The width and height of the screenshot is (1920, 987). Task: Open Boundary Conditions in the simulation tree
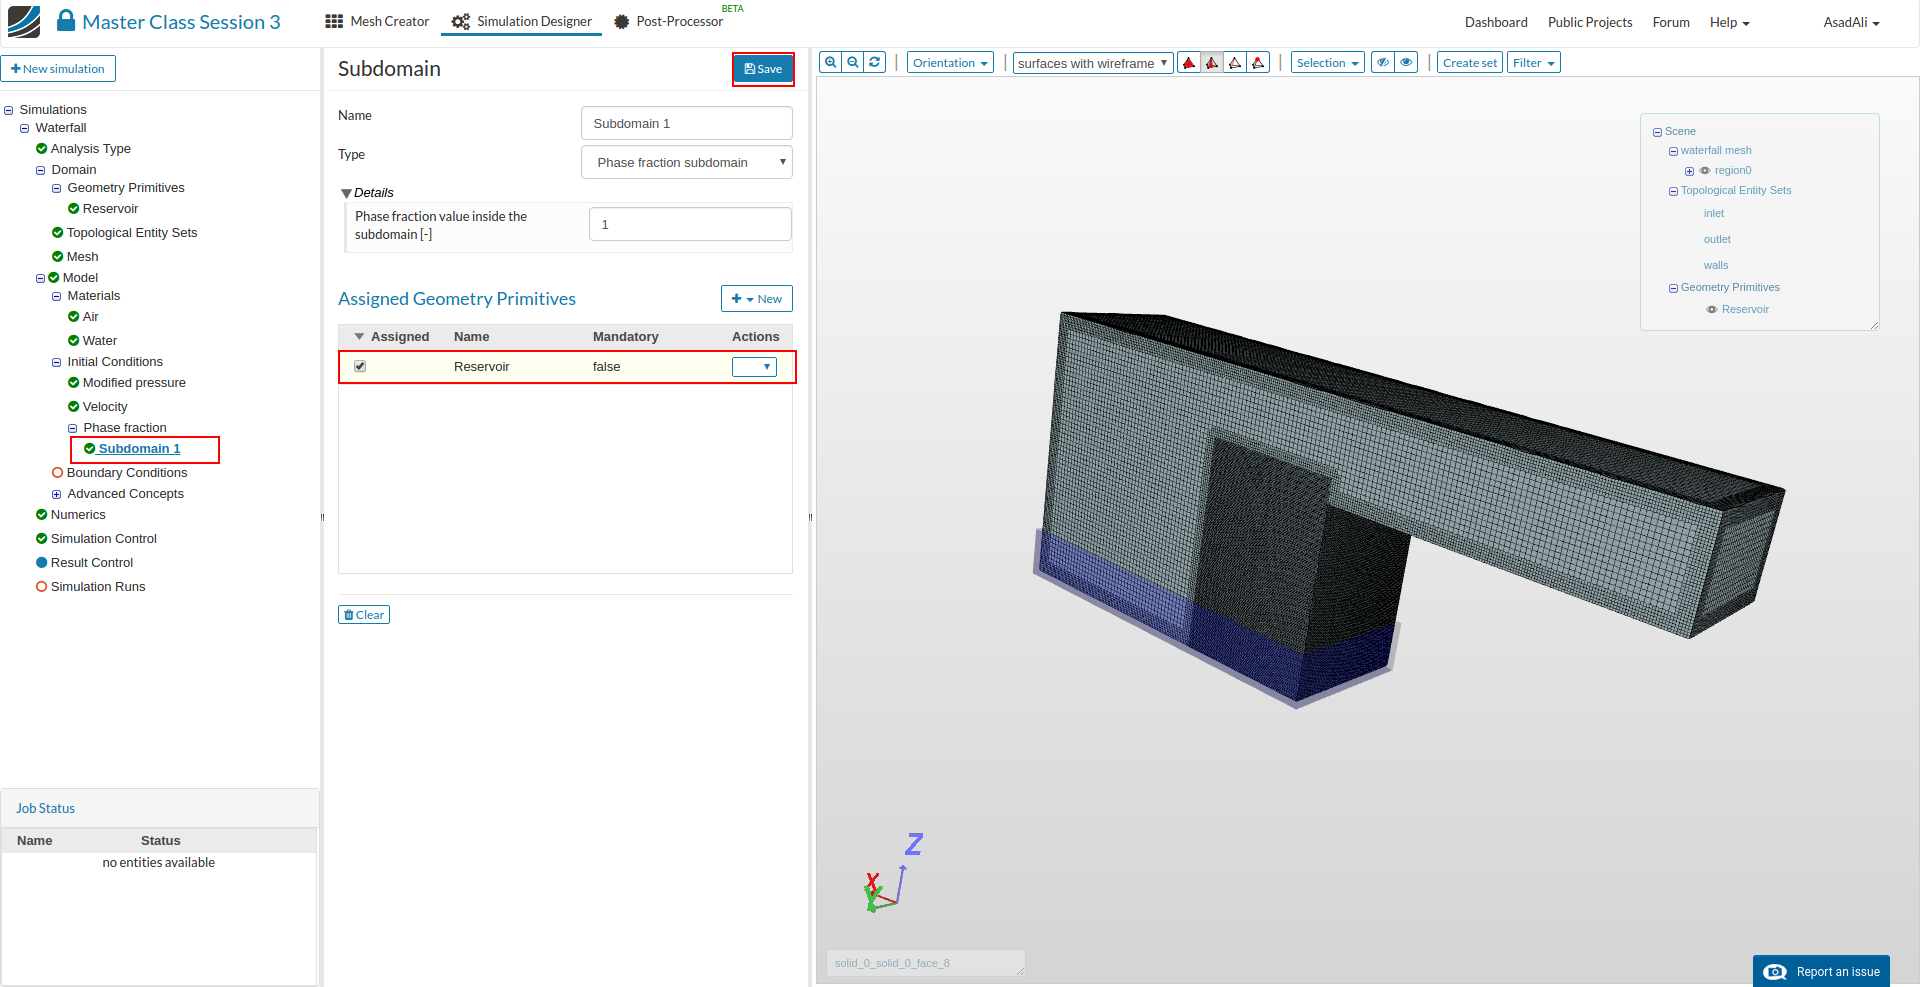[127, 473]
